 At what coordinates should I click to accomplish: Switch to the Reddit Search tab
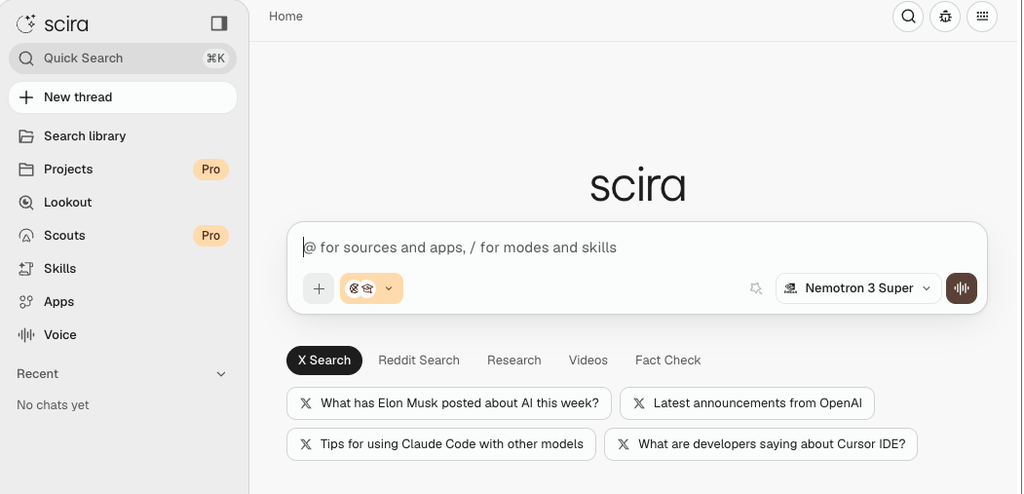[419, 361]
